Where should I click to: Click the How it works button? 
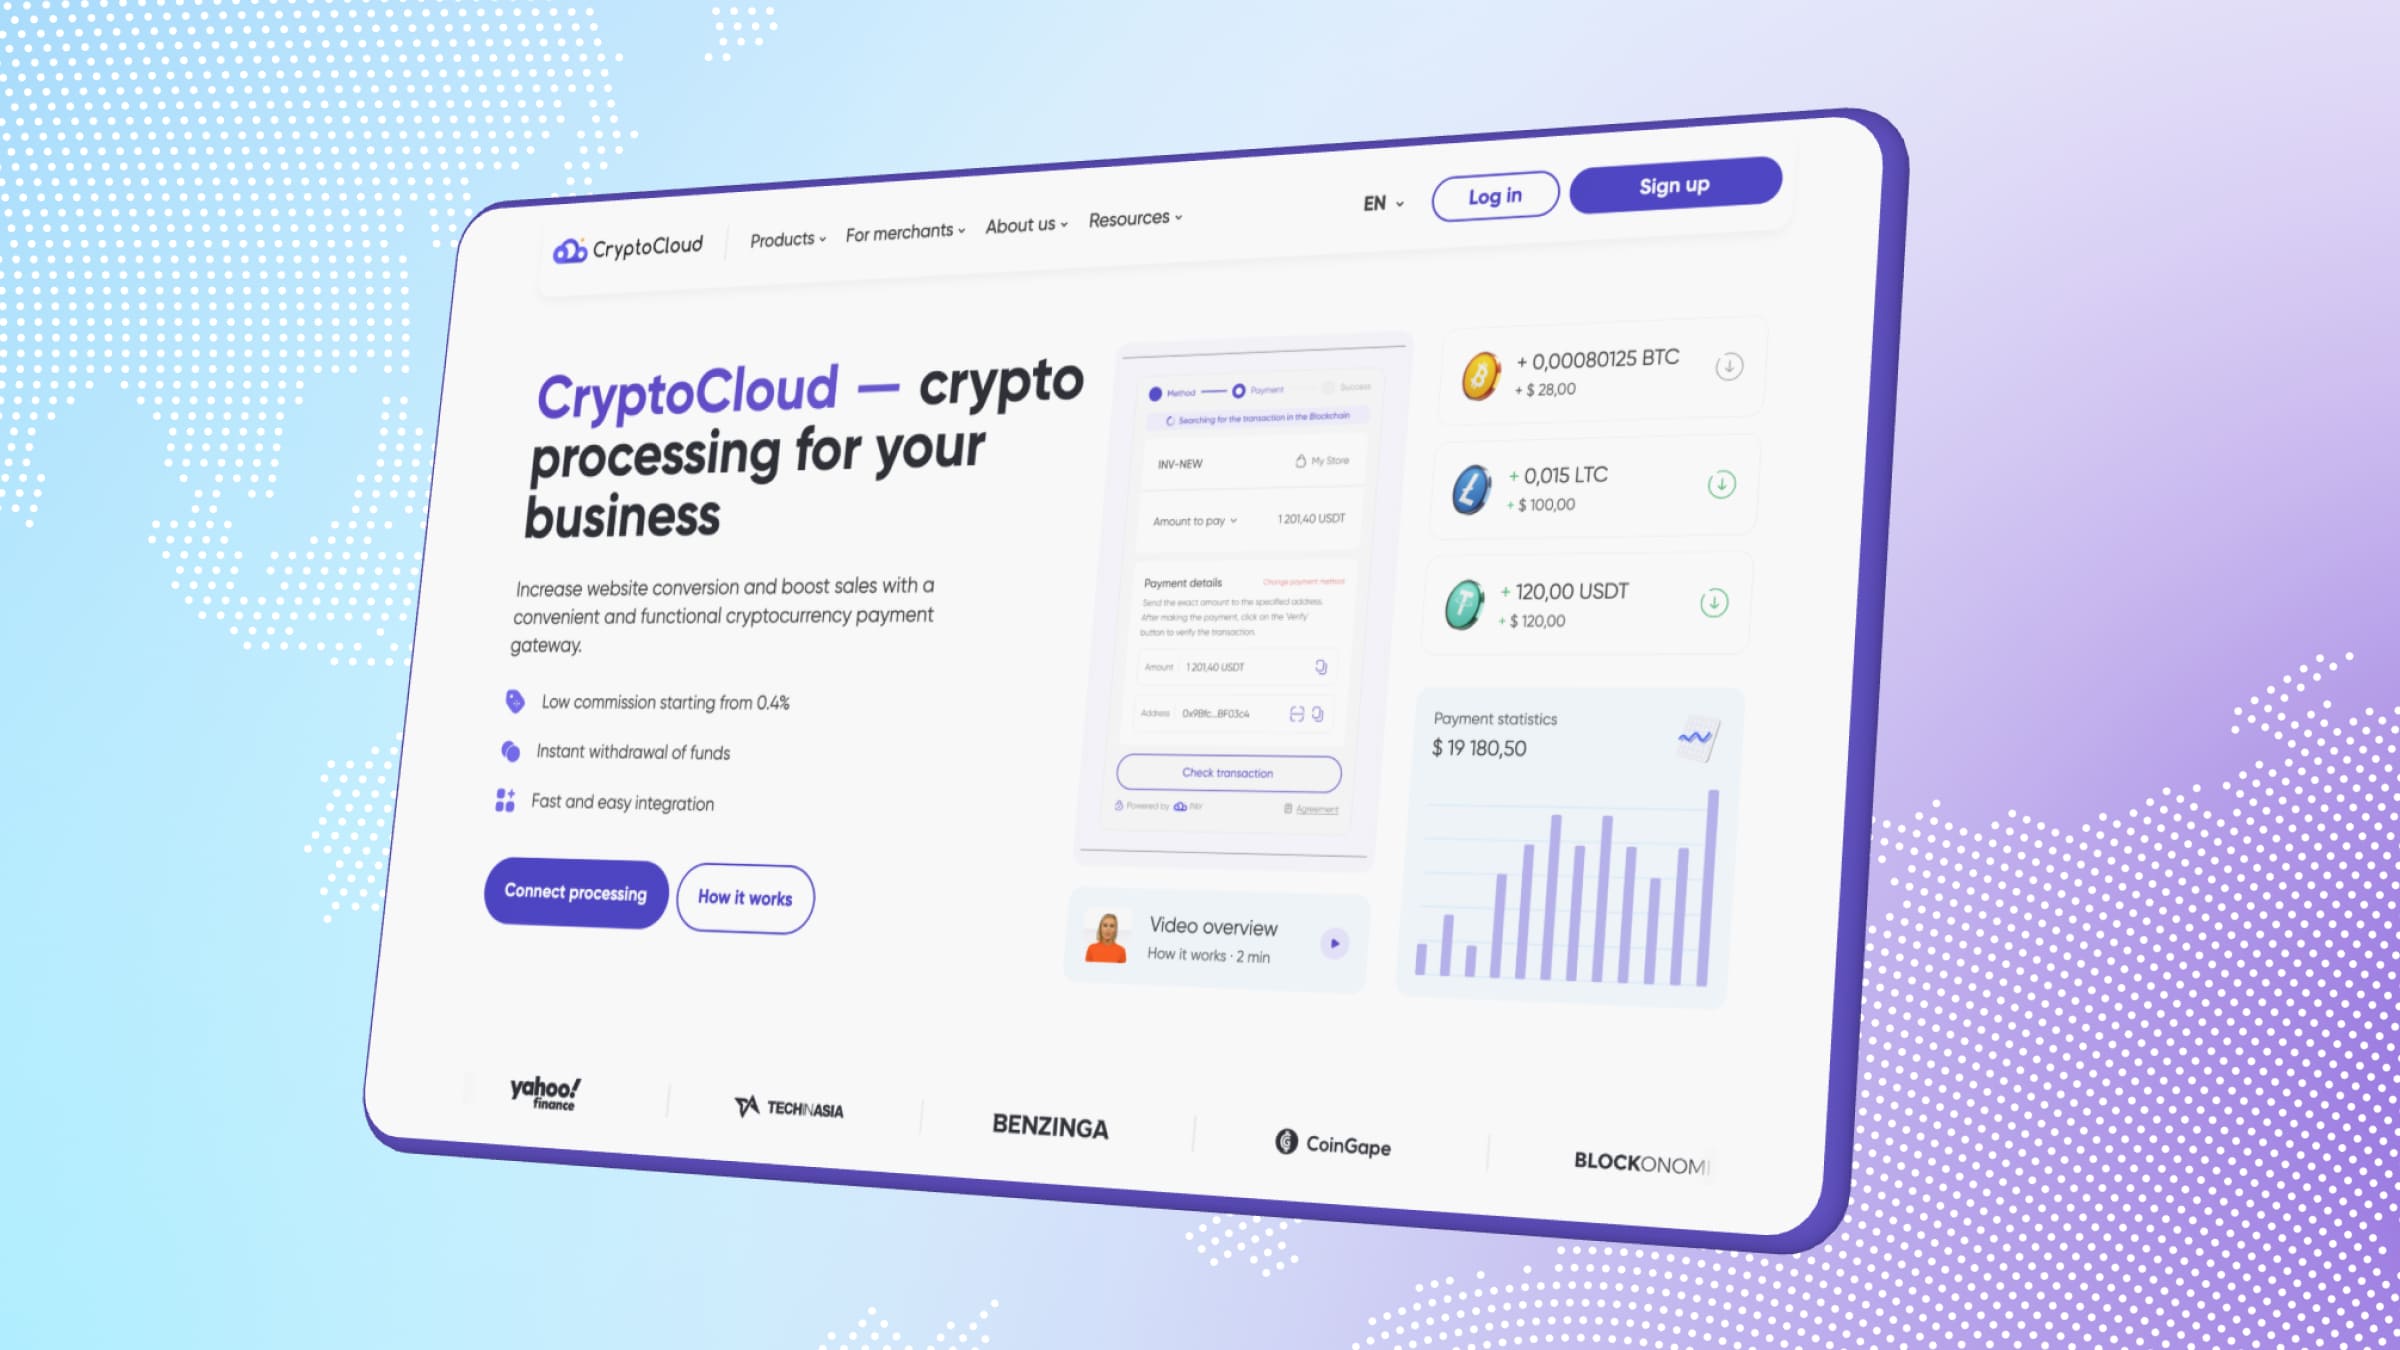(x=743, y=897)
